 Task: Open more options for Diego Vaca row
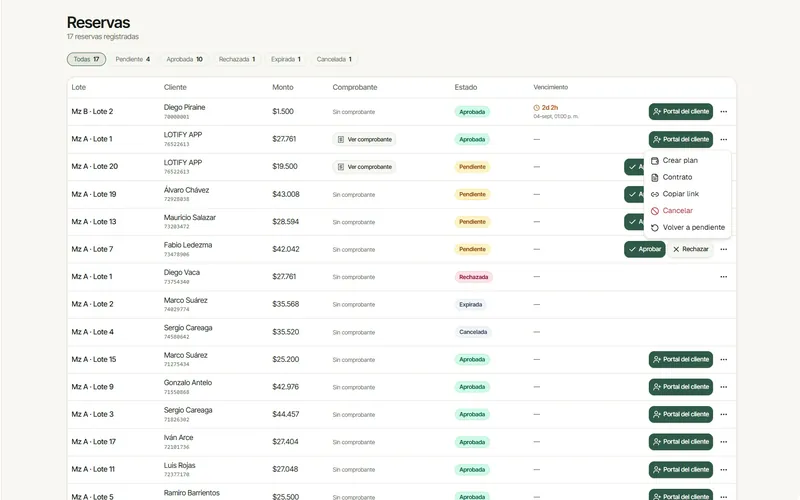click(x=723, y=277)
